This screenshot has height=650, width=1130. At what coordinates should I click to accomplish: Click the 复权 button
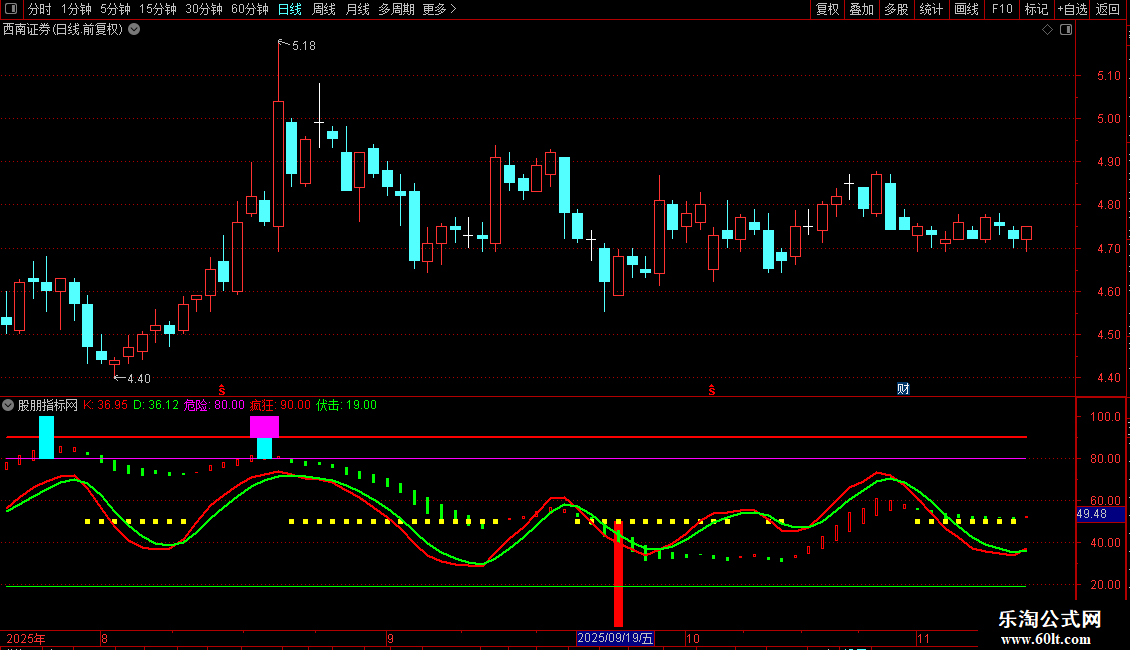827,9
